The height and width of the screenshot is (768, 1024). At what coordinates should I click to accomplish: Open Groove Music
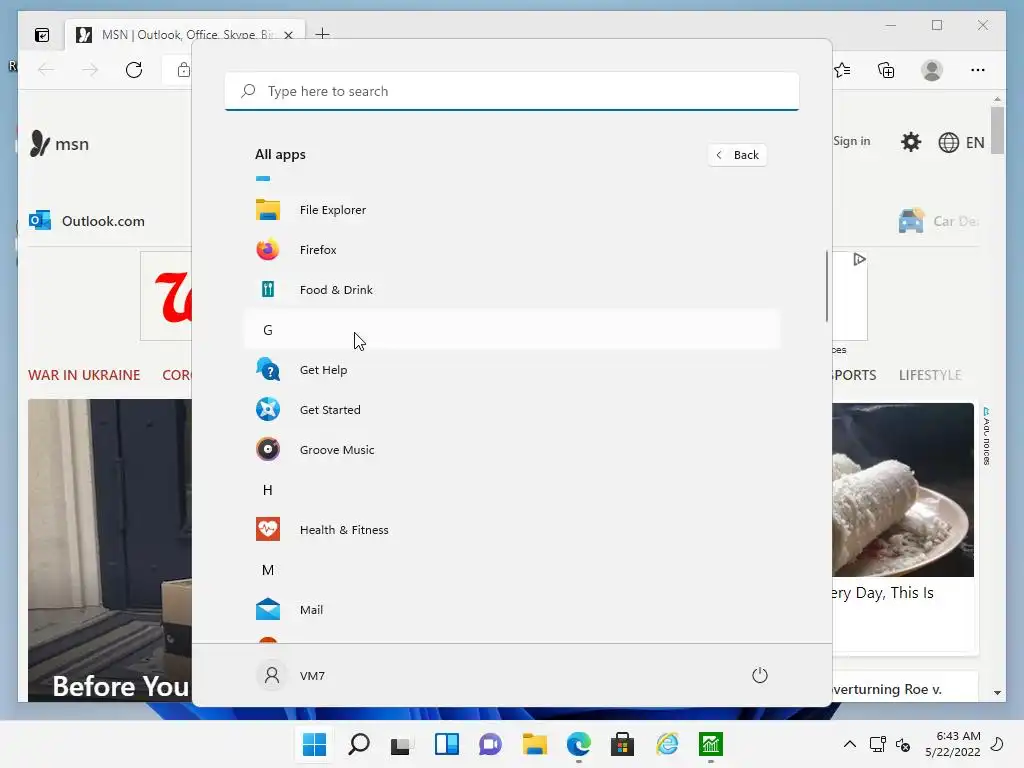tap(512, 449)
